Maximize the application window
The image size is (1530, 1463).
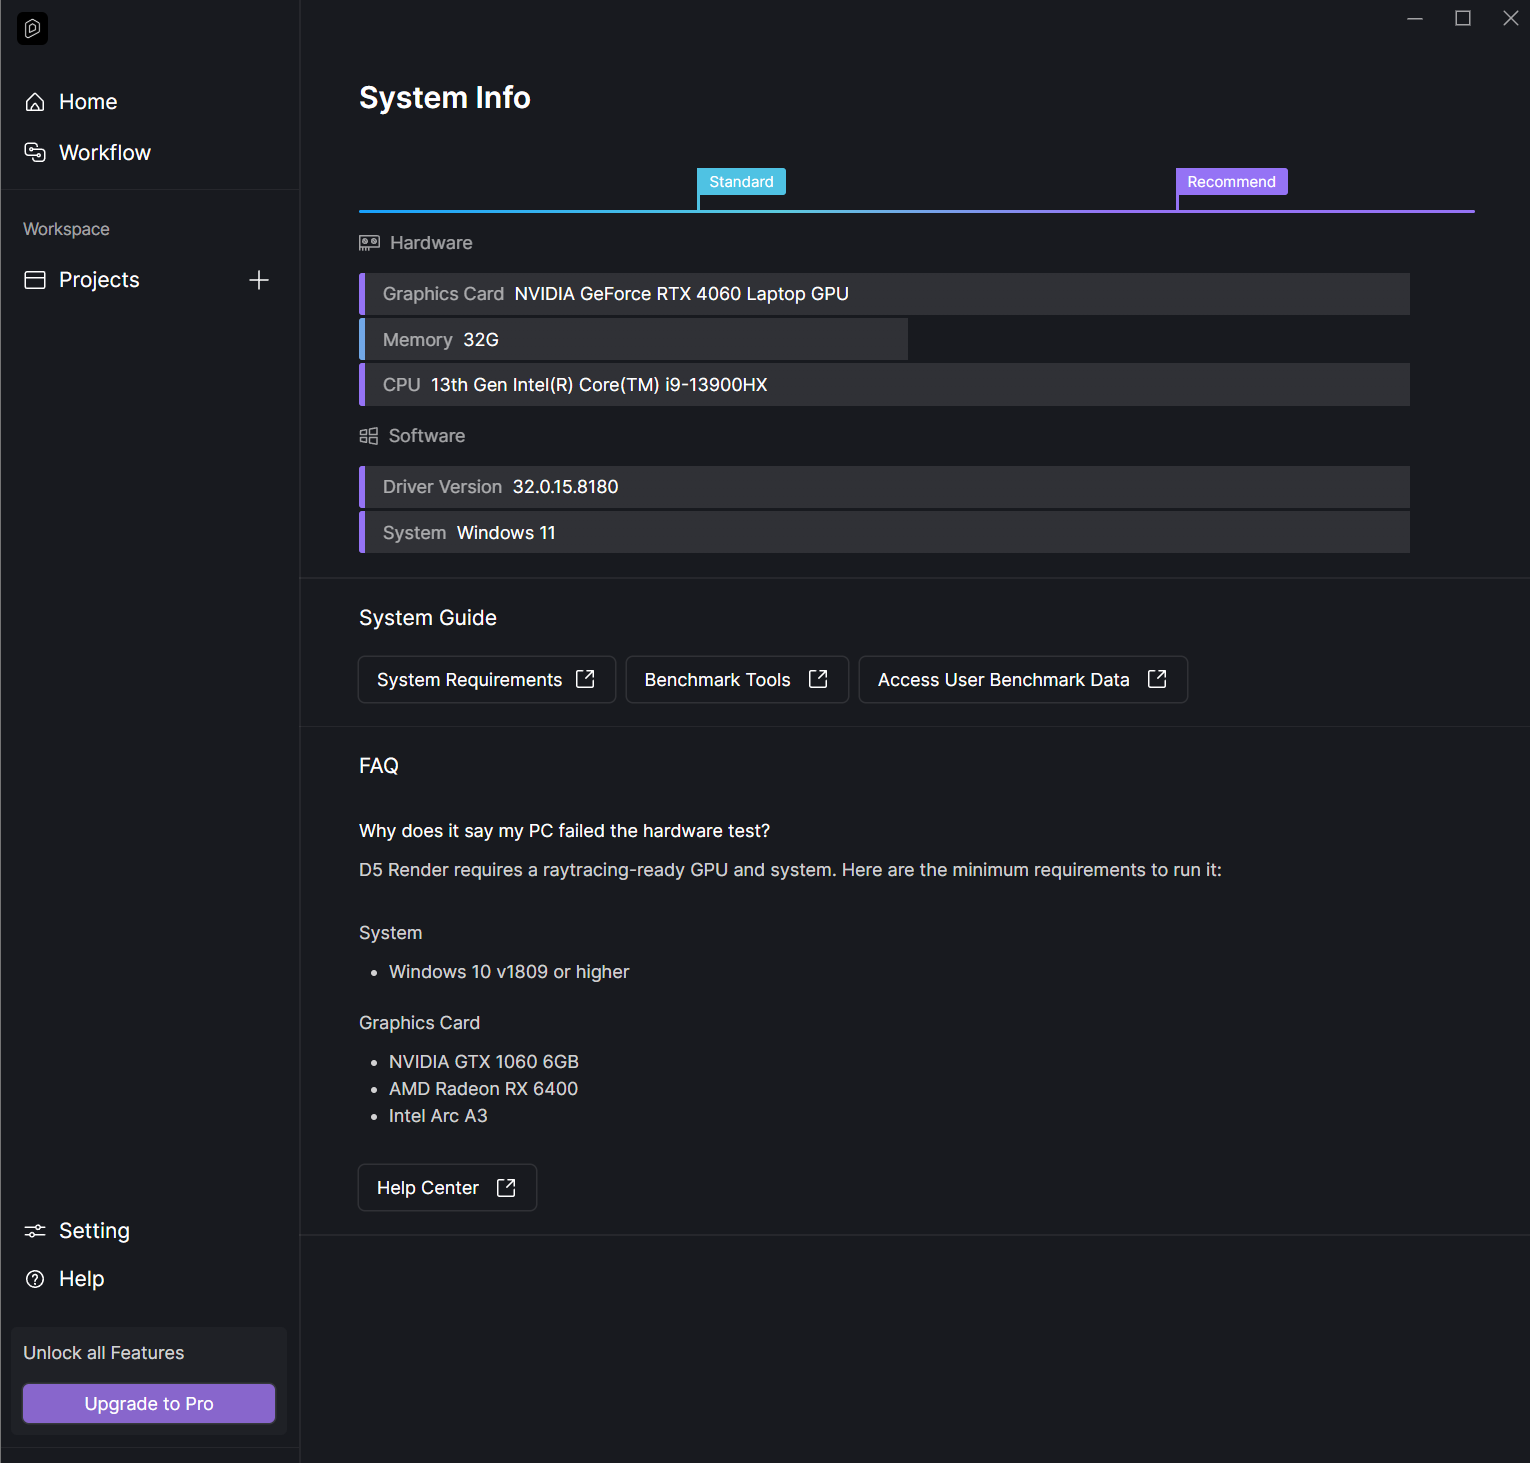(1463, 18)
